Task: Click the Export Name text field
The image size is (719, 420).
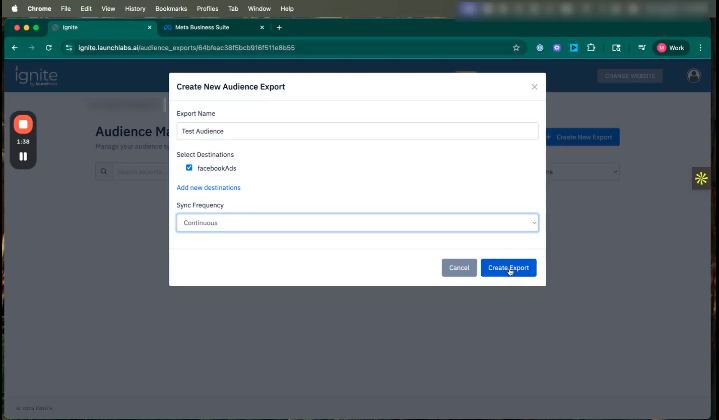Action: 357,131
